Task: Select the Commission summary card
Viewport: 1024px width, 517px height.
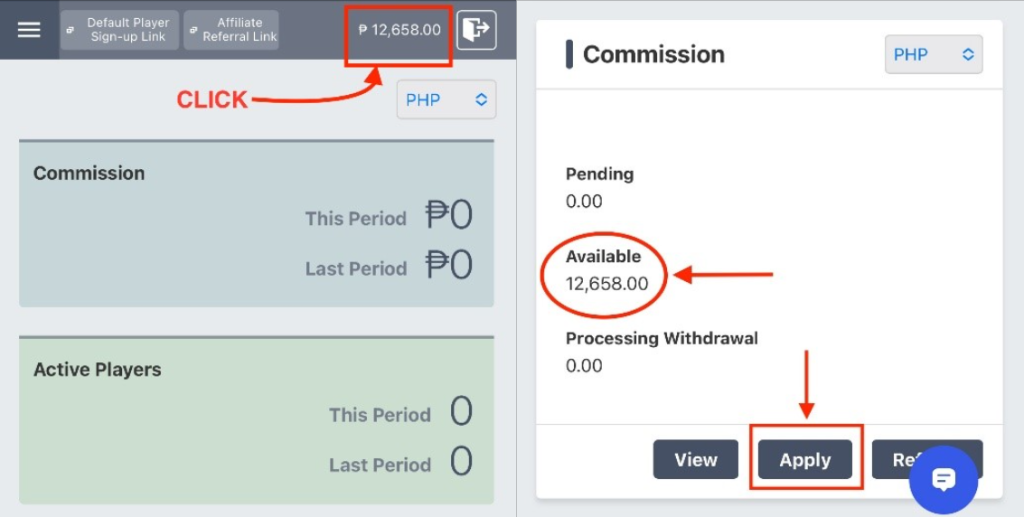Action: [x=257, y=224]
